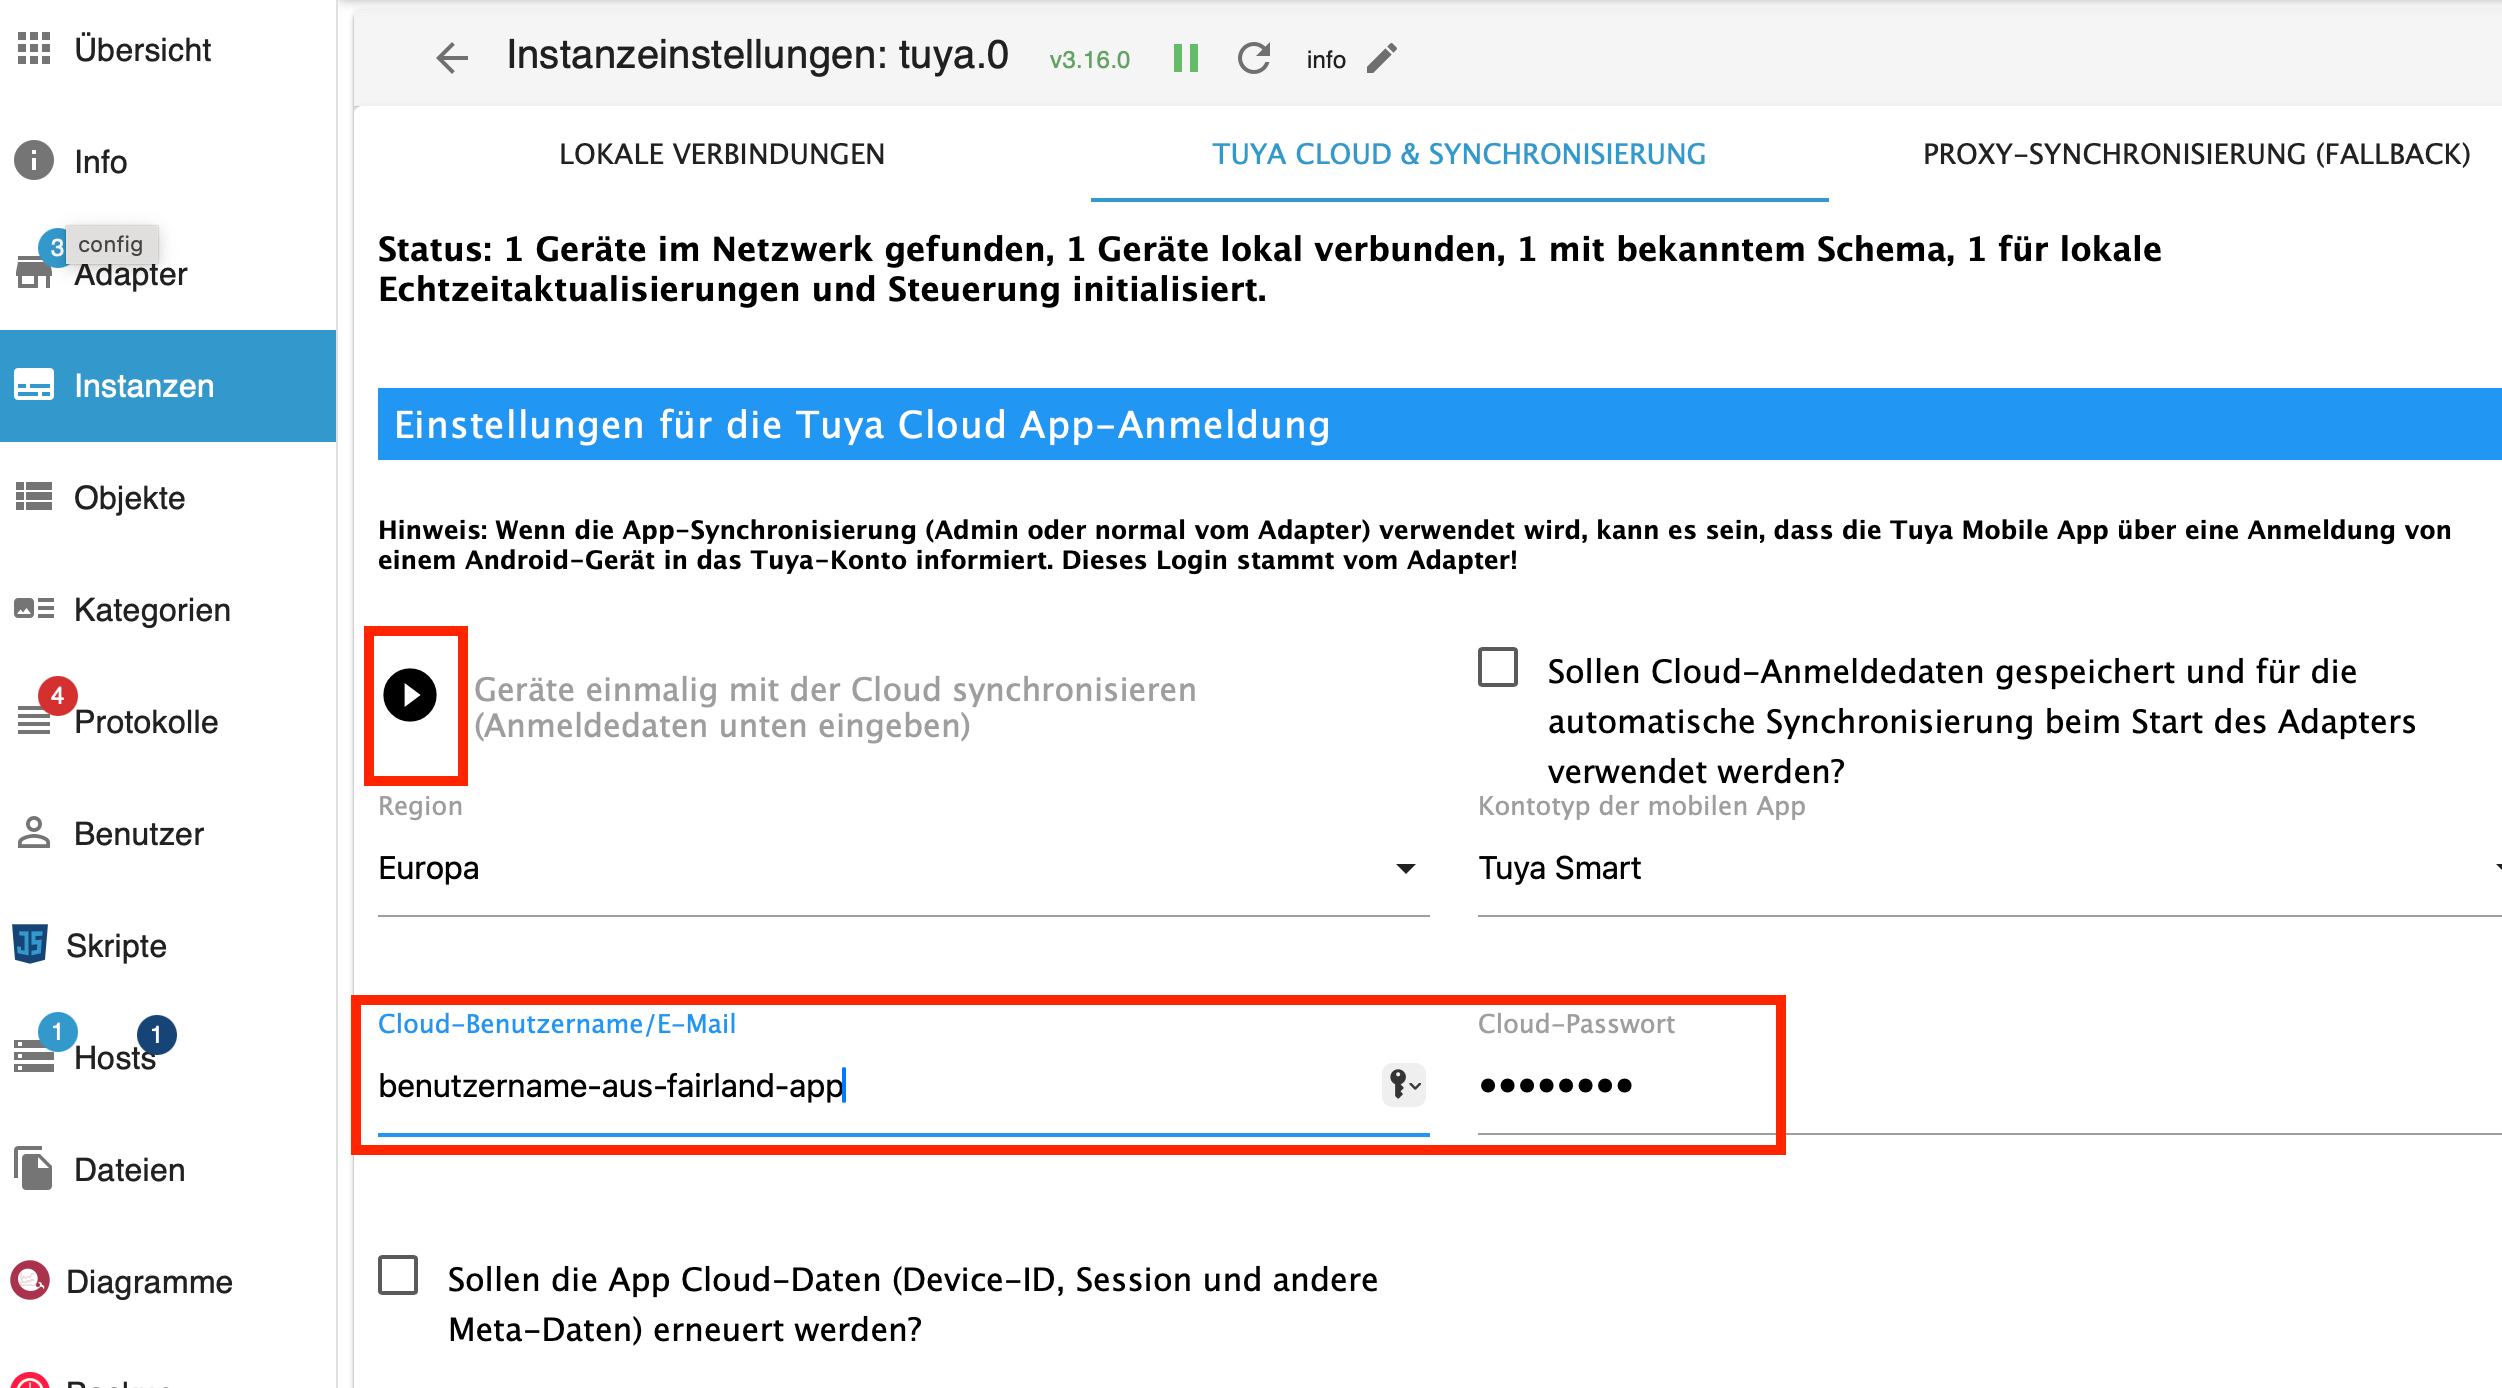Pause the tuya.0 instance
This screenshot has width=2502, height=1388.
coord(1185,58)
